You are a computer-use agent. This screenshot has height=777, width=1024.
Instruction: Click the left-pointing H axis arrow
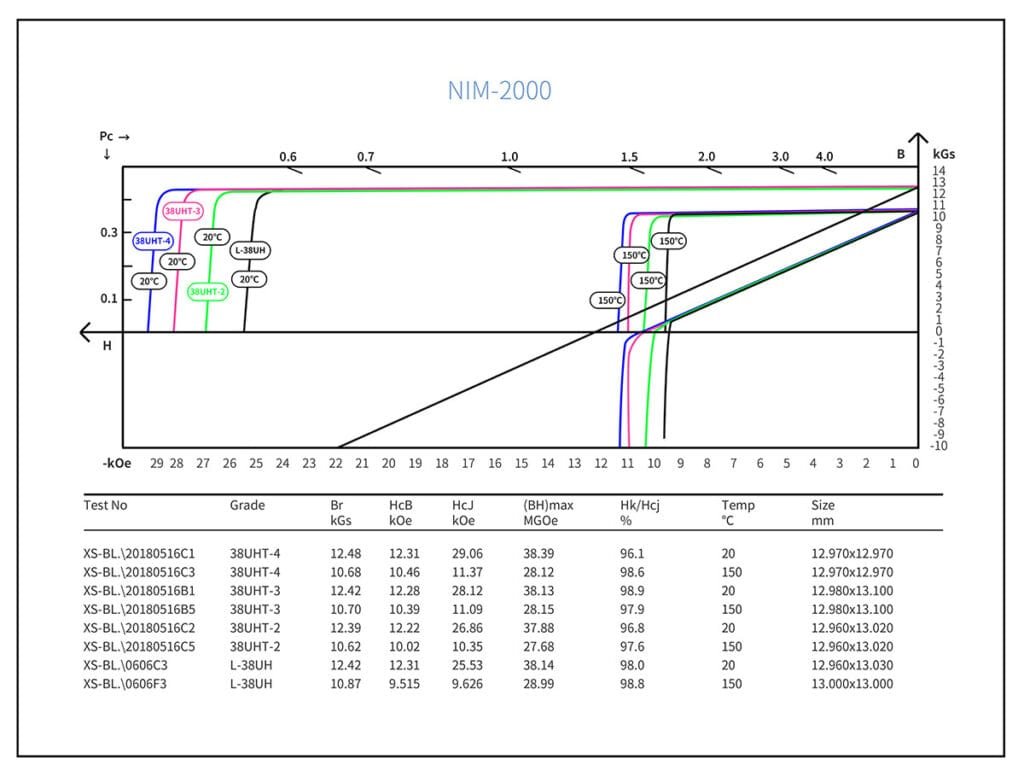coord(90,332)
